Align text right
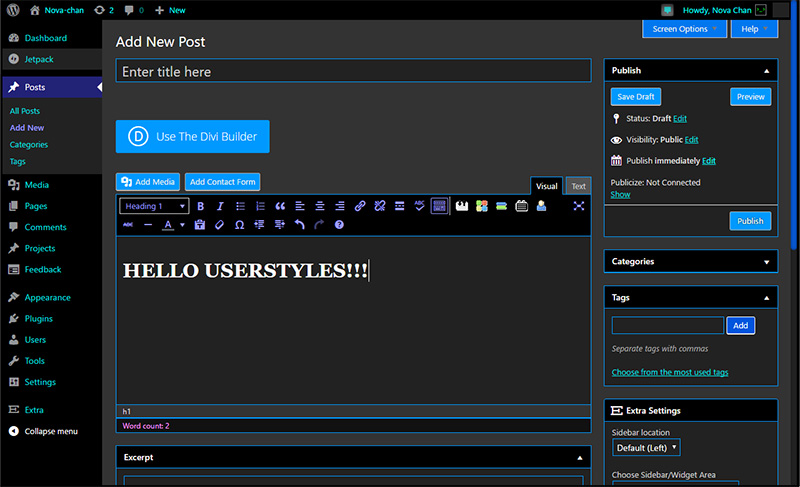 (x=340, y=206)
